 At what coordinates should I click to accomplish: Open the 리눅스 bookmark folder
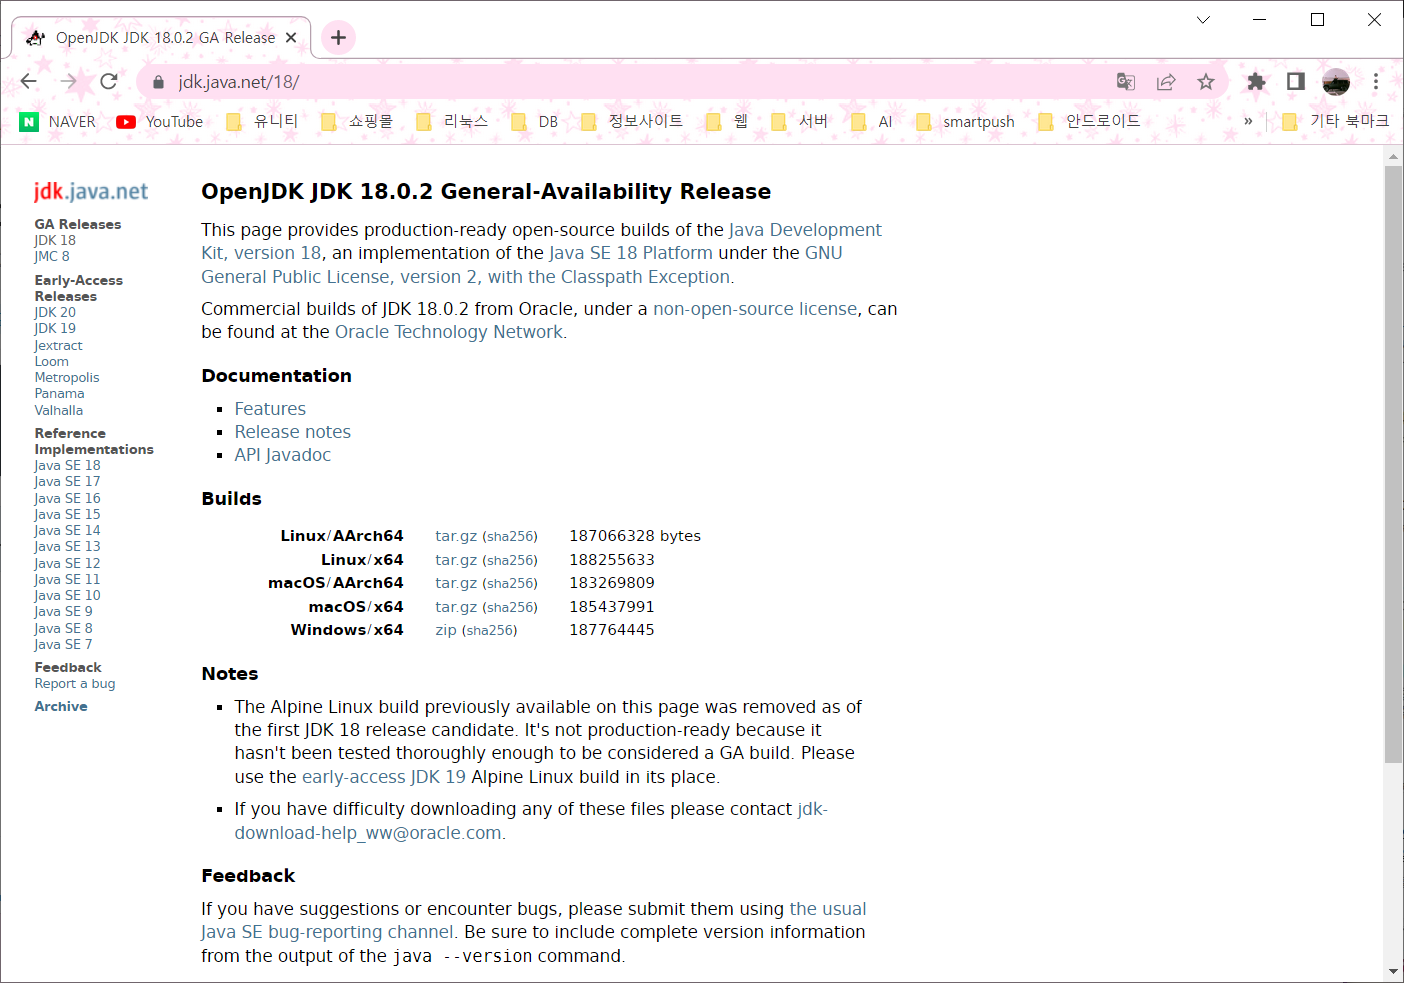pos(452,121)
